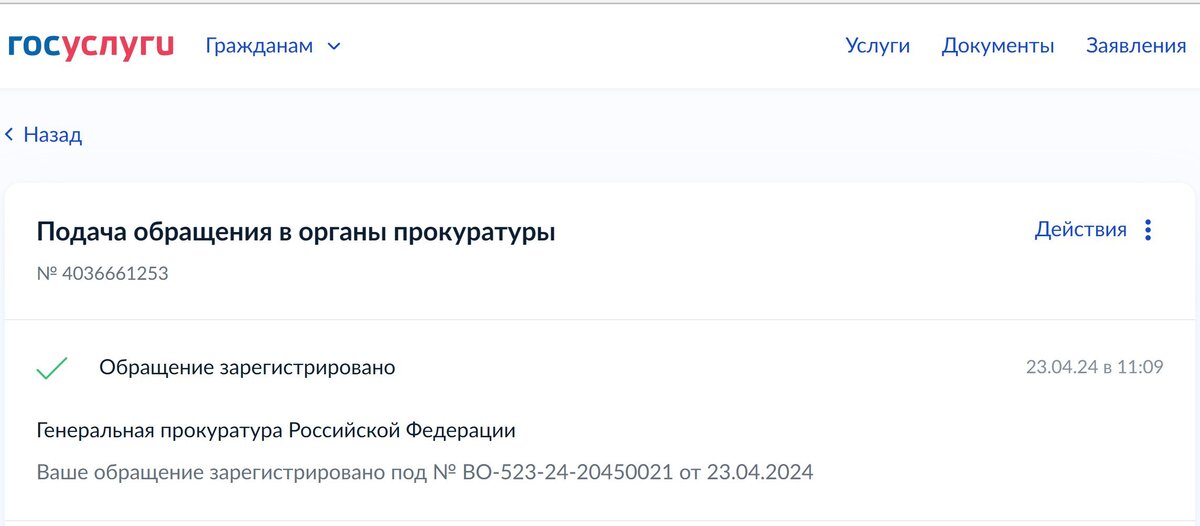Image resolution: width=1200 pixels, height=526 pixels.
Task: Click the left arrow beside Назад
Action: tap(10, 135)
